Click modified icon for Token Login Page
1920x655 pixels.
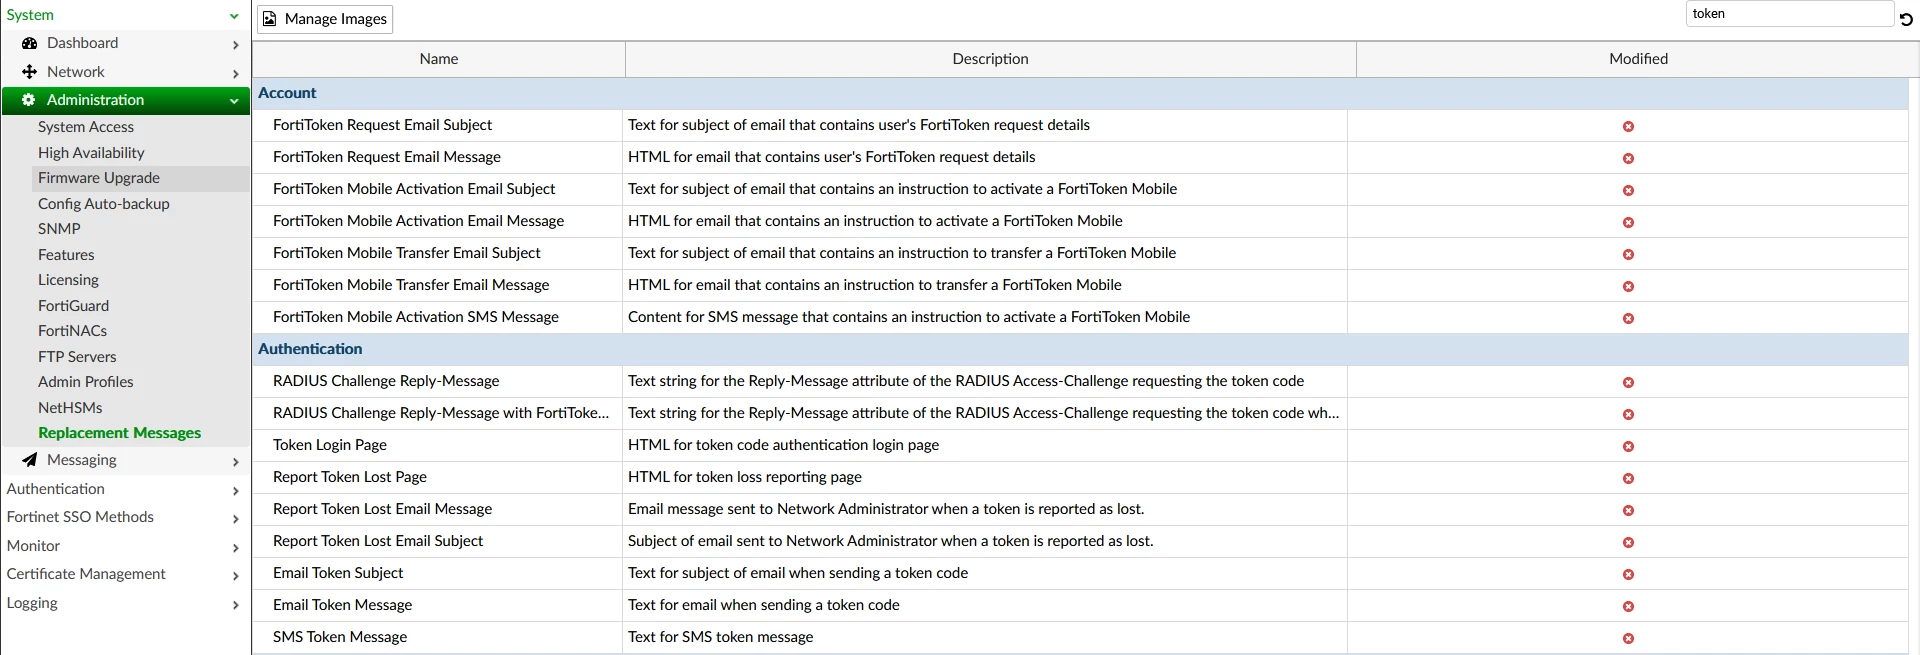point(1628,446)
